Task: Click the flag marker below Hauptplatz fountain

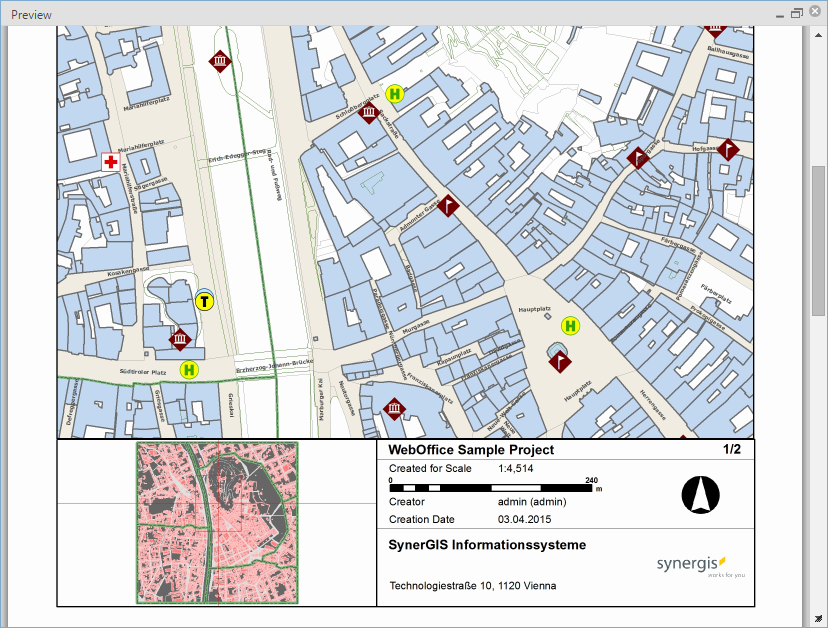Action: pyautogui.click(x=560, y=362)
